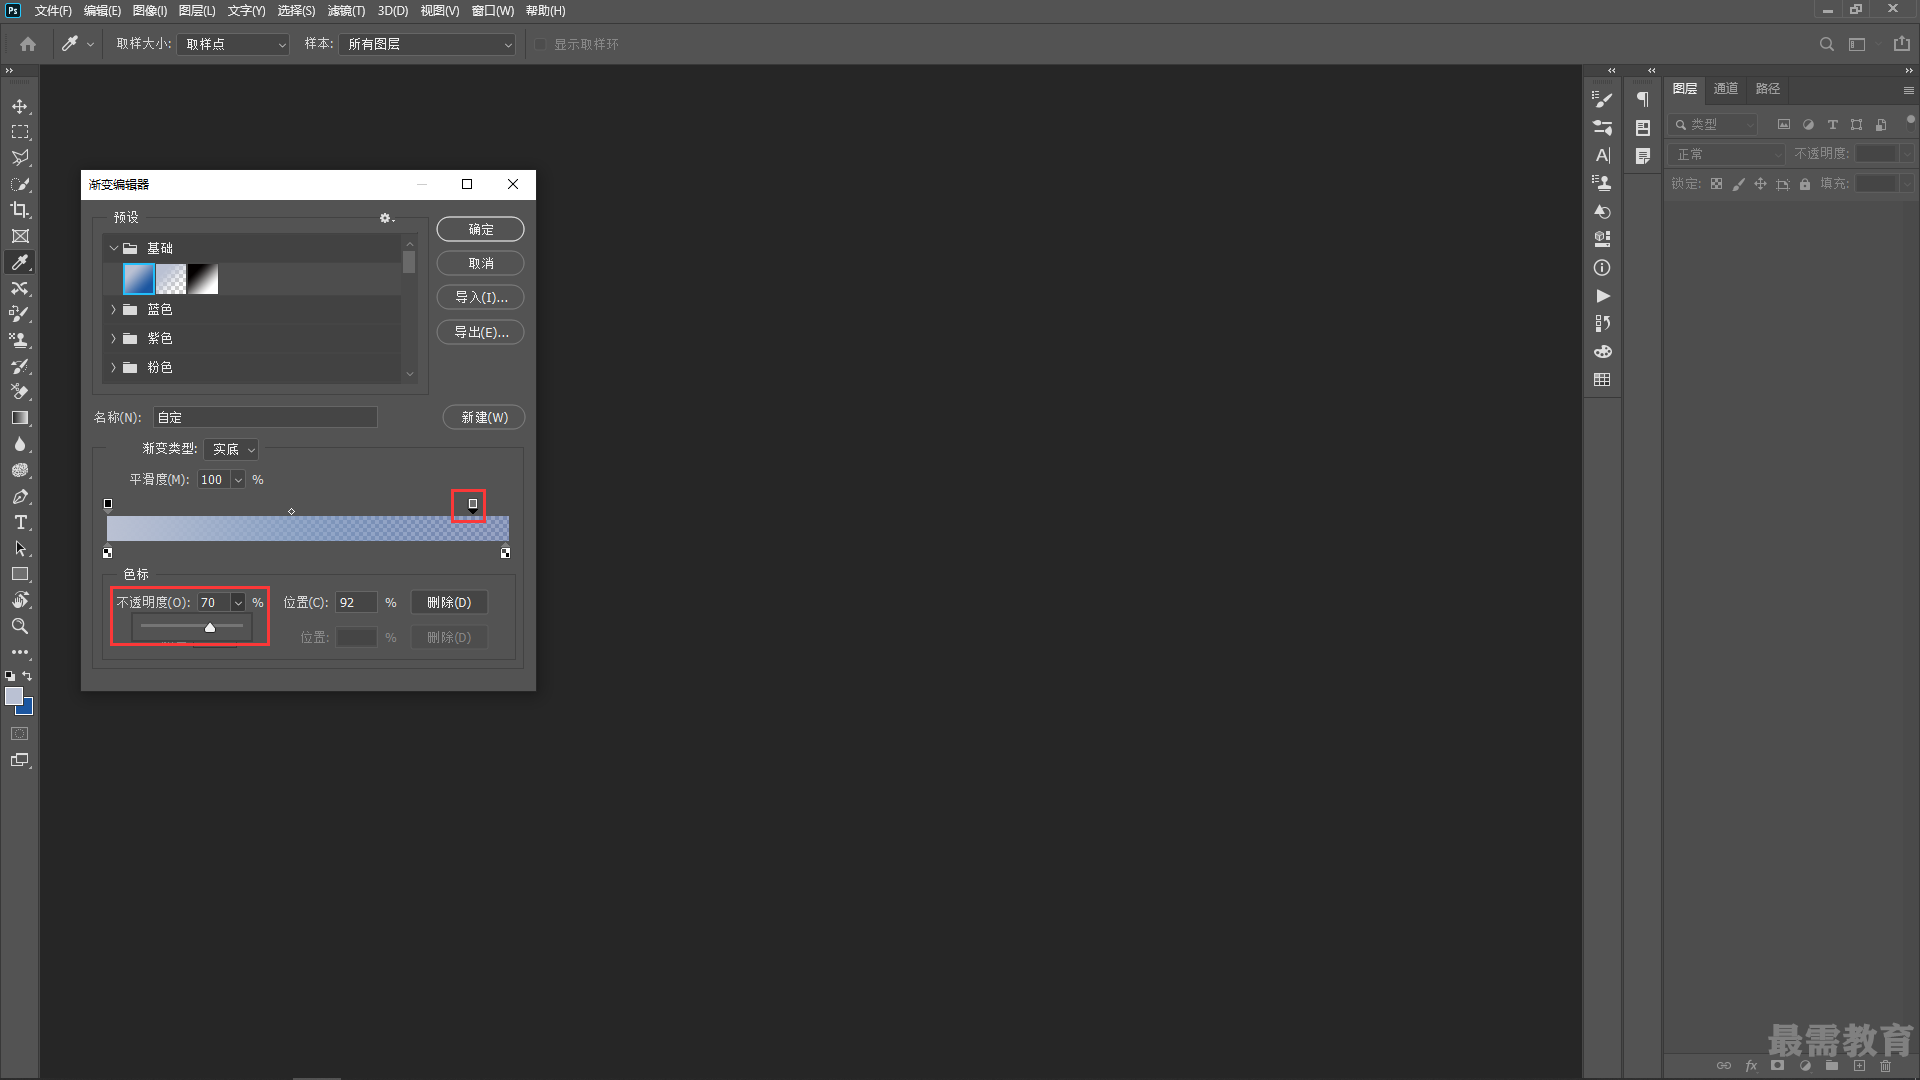The image size is (1920, 1080).
Task: Open the Brush Settings panel icon
Action: pos(1602,99)
